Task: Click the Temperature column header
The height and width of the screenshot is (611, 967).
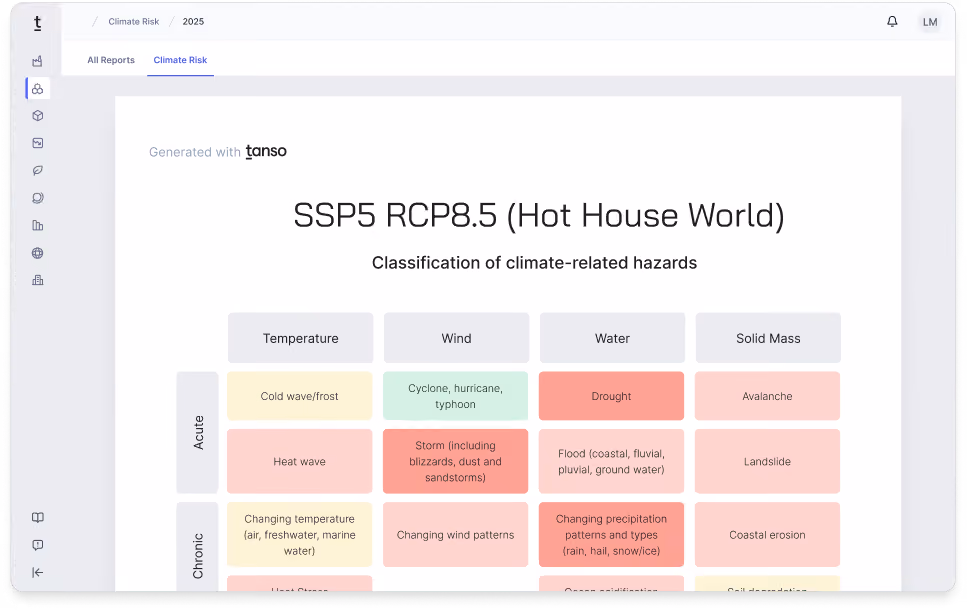Action: tap(300, 338)
